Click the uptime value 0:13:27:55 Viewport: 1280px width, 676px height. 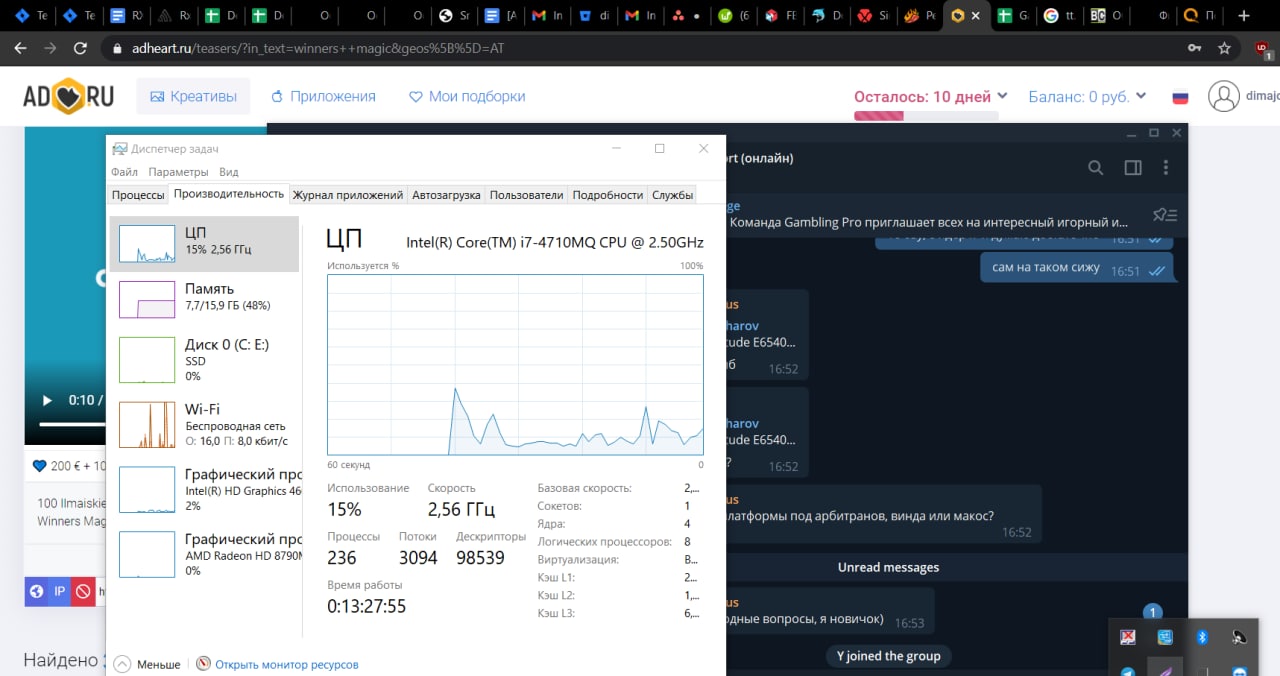pos(367,606)
